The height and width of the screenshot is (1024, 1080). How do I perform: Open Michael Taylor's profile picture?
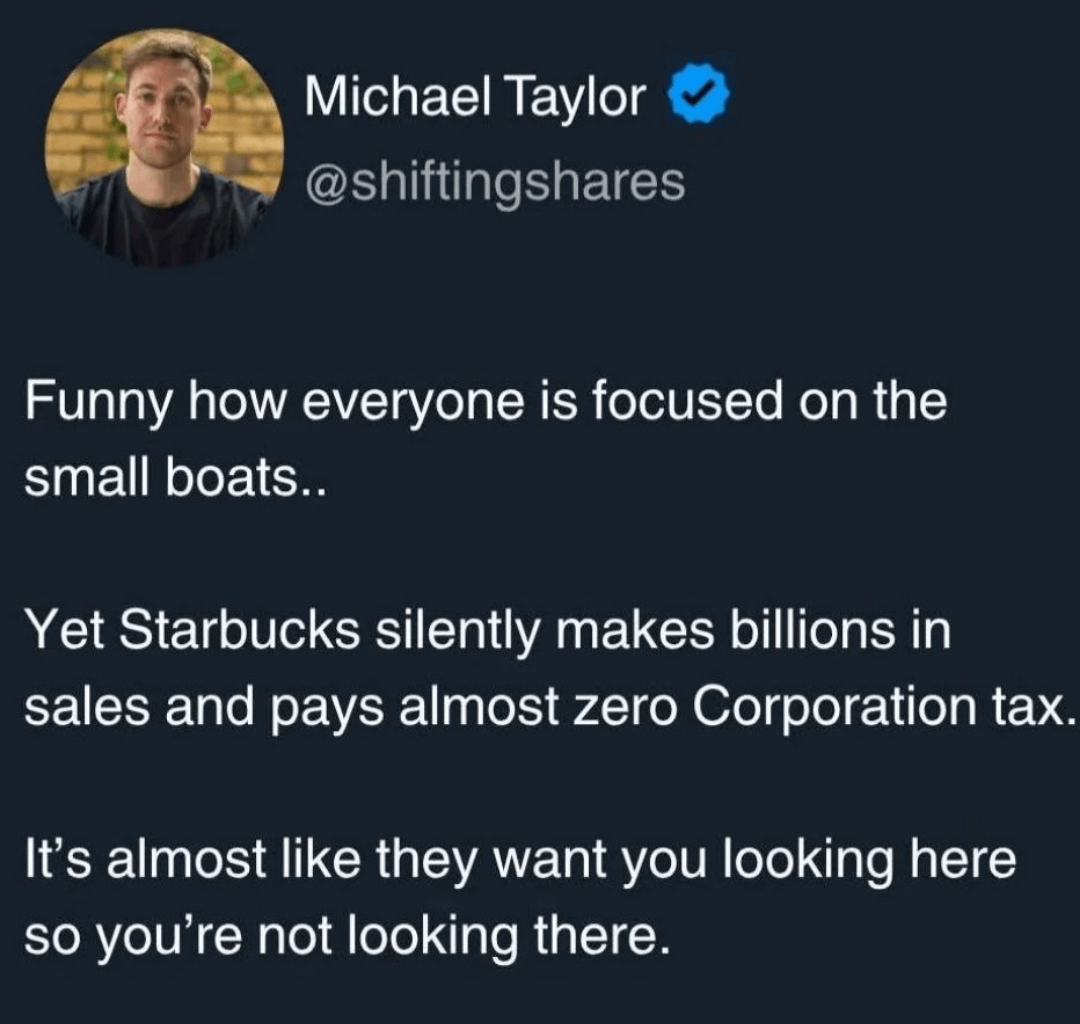tap(164, 147)
